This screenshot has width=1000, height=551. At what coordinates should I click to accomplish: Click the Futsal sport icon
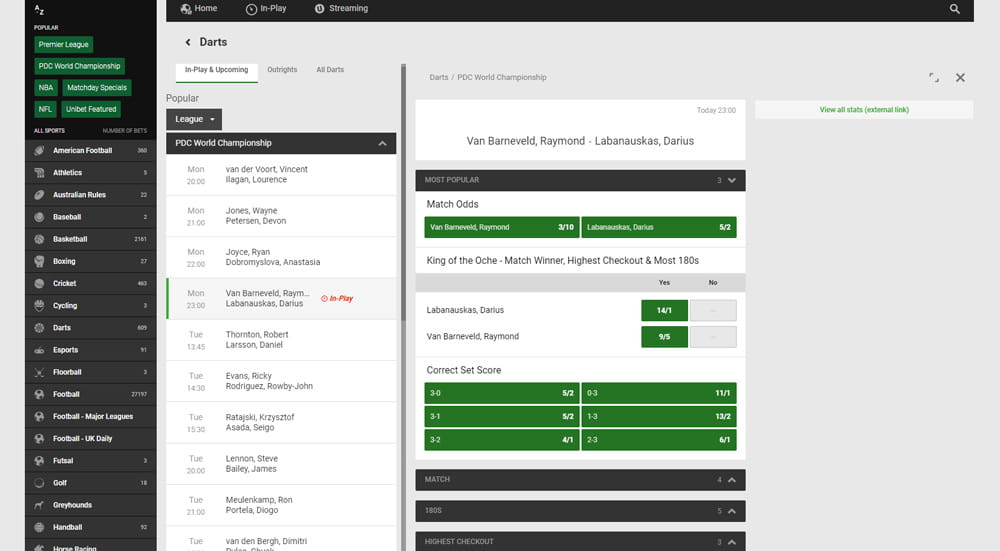coord(40,460)
